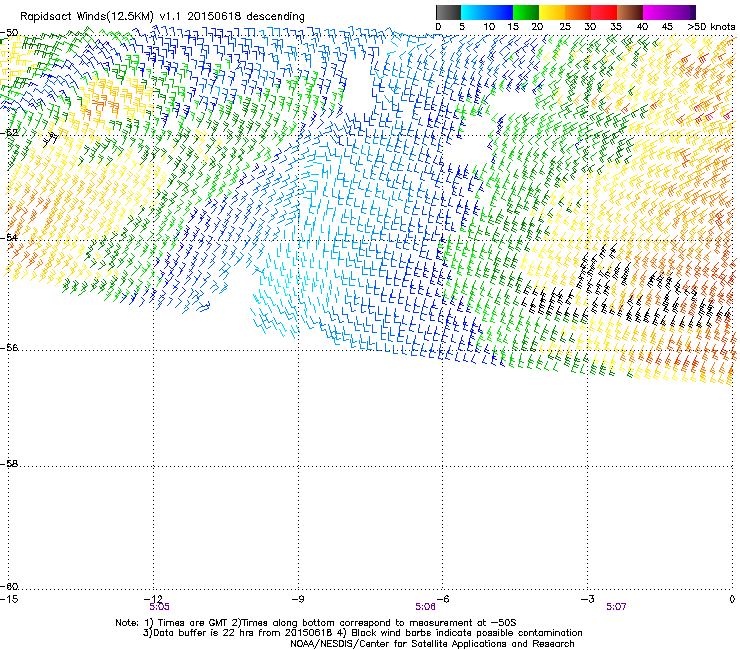Click the yellow 20-25 knots legend swatch
Viewport: 740px width, 650px height.
tap(552, 12)
